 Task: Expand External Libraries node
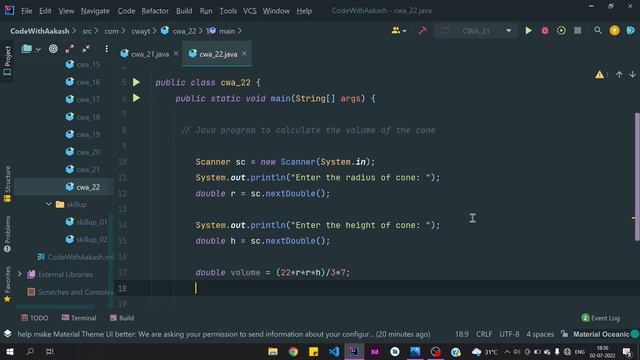click(19, 274)
